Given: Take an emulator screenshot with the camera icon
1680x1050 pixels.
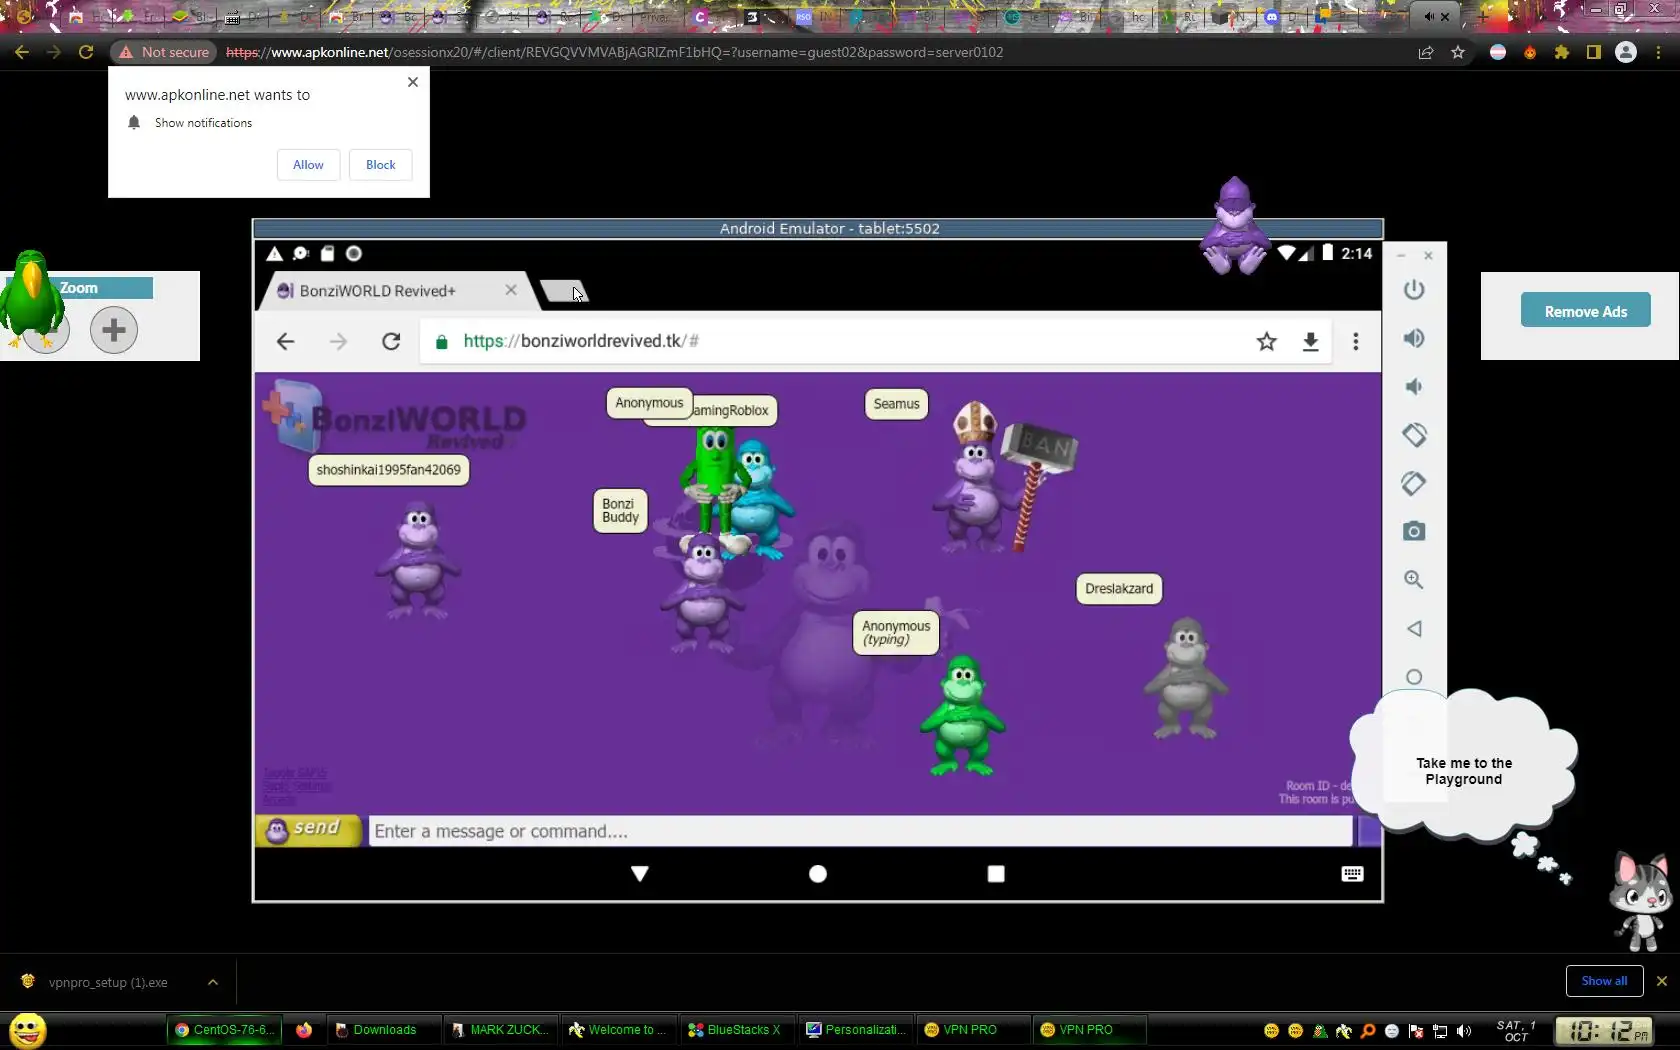Looking at the screenshot, I should click(1413, 531).
